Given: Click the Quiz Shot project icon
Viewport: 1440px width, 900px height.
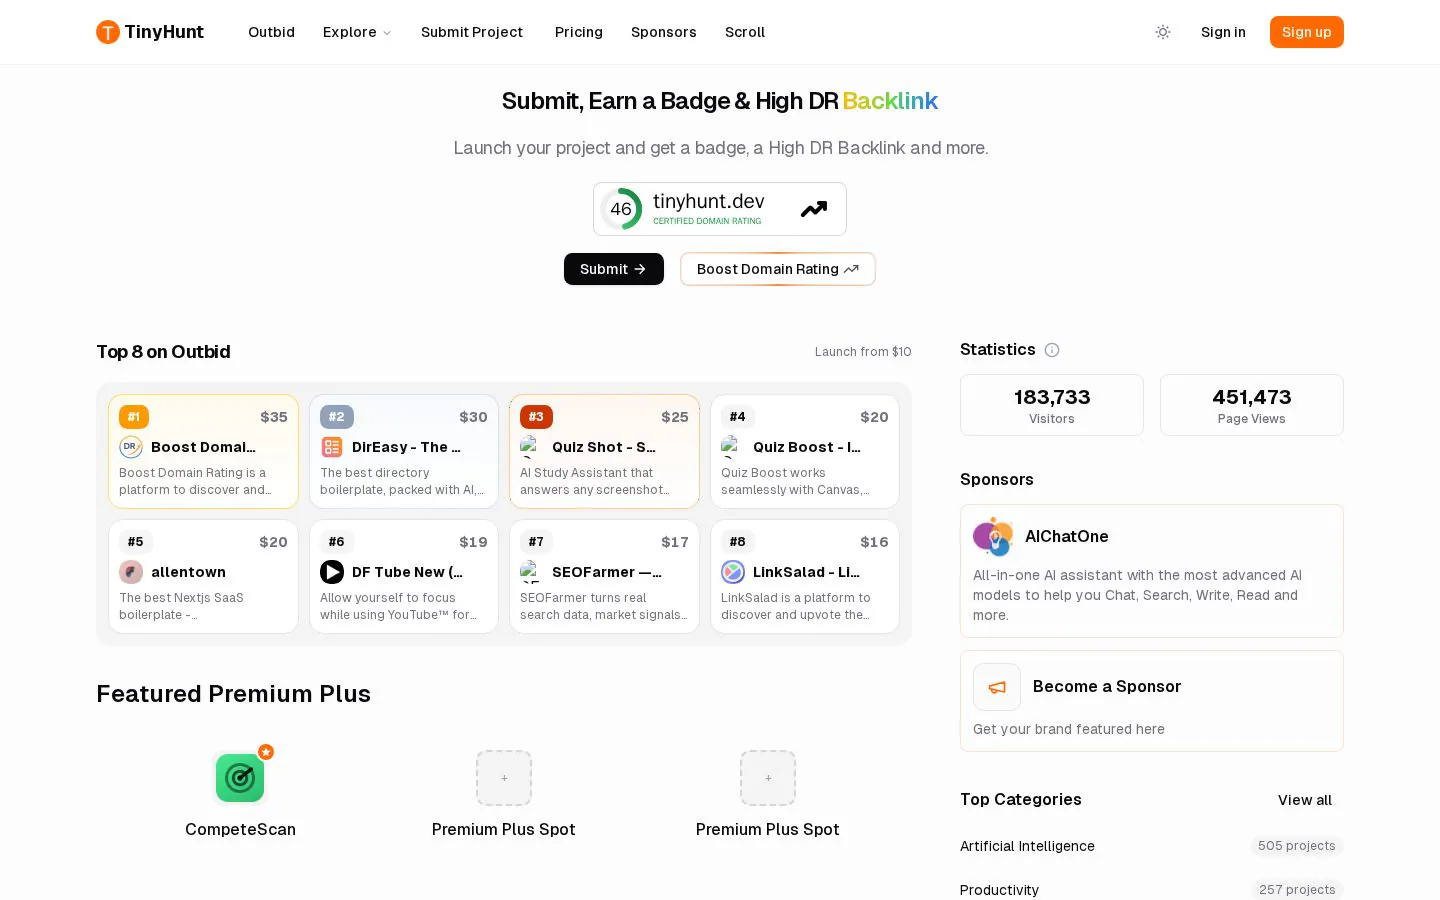Looking at the screenshot, I should [x=532, y=447].
